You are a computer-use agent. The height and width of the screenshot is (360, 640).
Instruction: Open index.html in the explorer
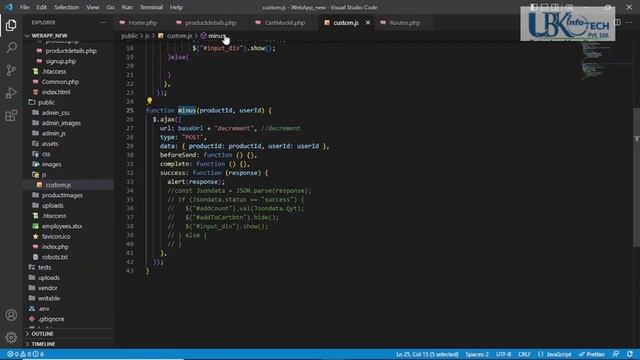56,92
